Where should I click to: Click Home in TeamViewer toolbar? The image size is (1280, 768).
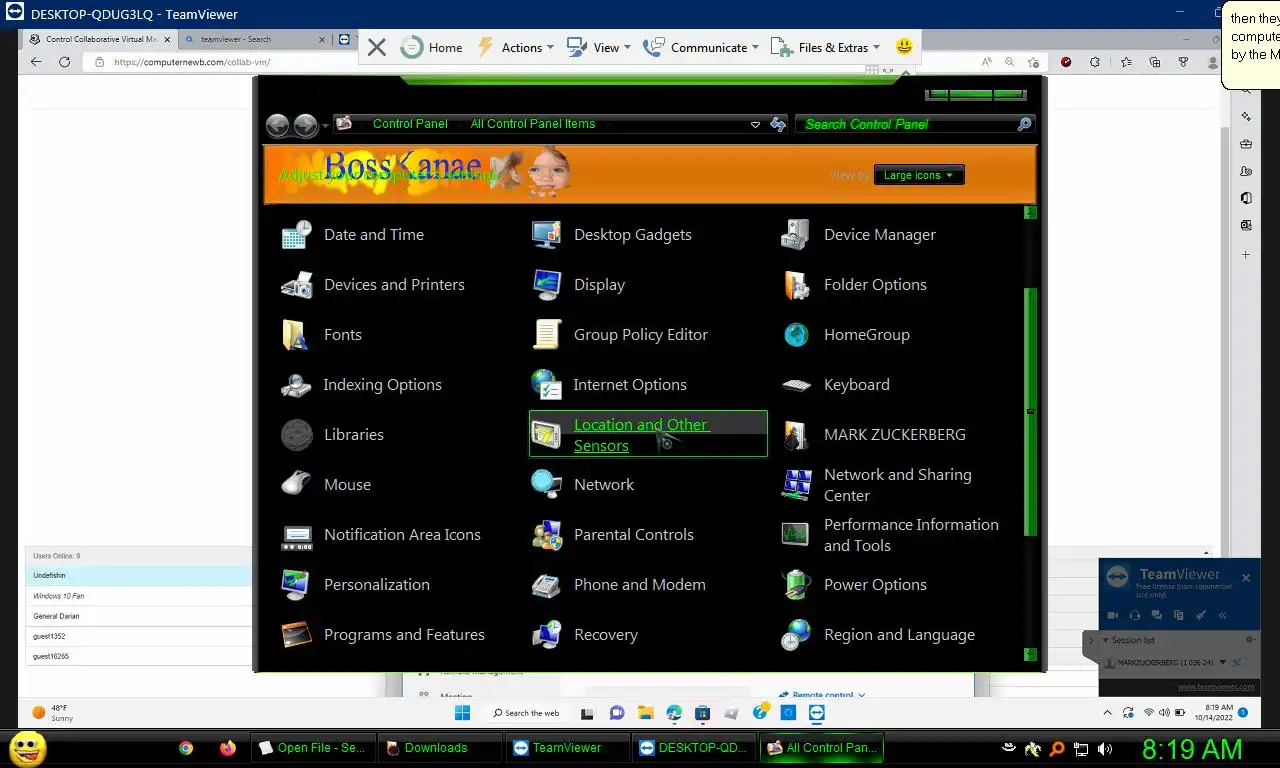(431, 47)
